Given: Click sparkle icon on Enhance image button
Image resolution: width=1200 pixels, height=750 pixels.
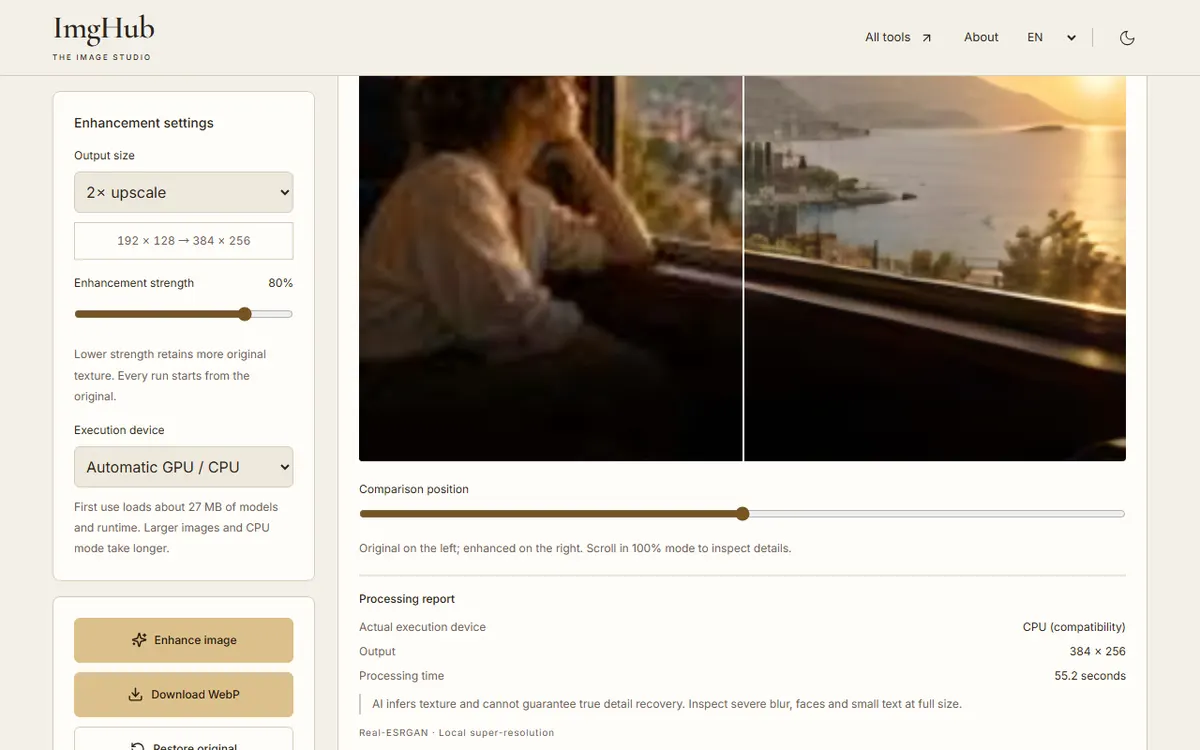Looking at the screenshot, I should (x=139, y=640).
